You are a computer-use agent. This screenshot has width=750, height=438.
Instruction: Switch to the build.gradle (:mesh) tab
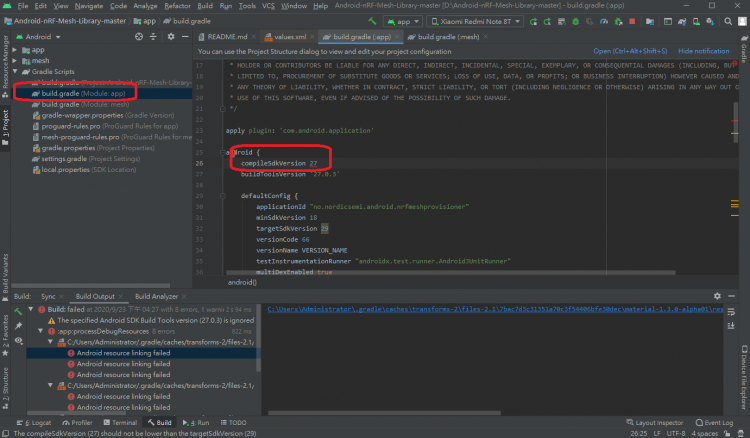tap(448, 37)
